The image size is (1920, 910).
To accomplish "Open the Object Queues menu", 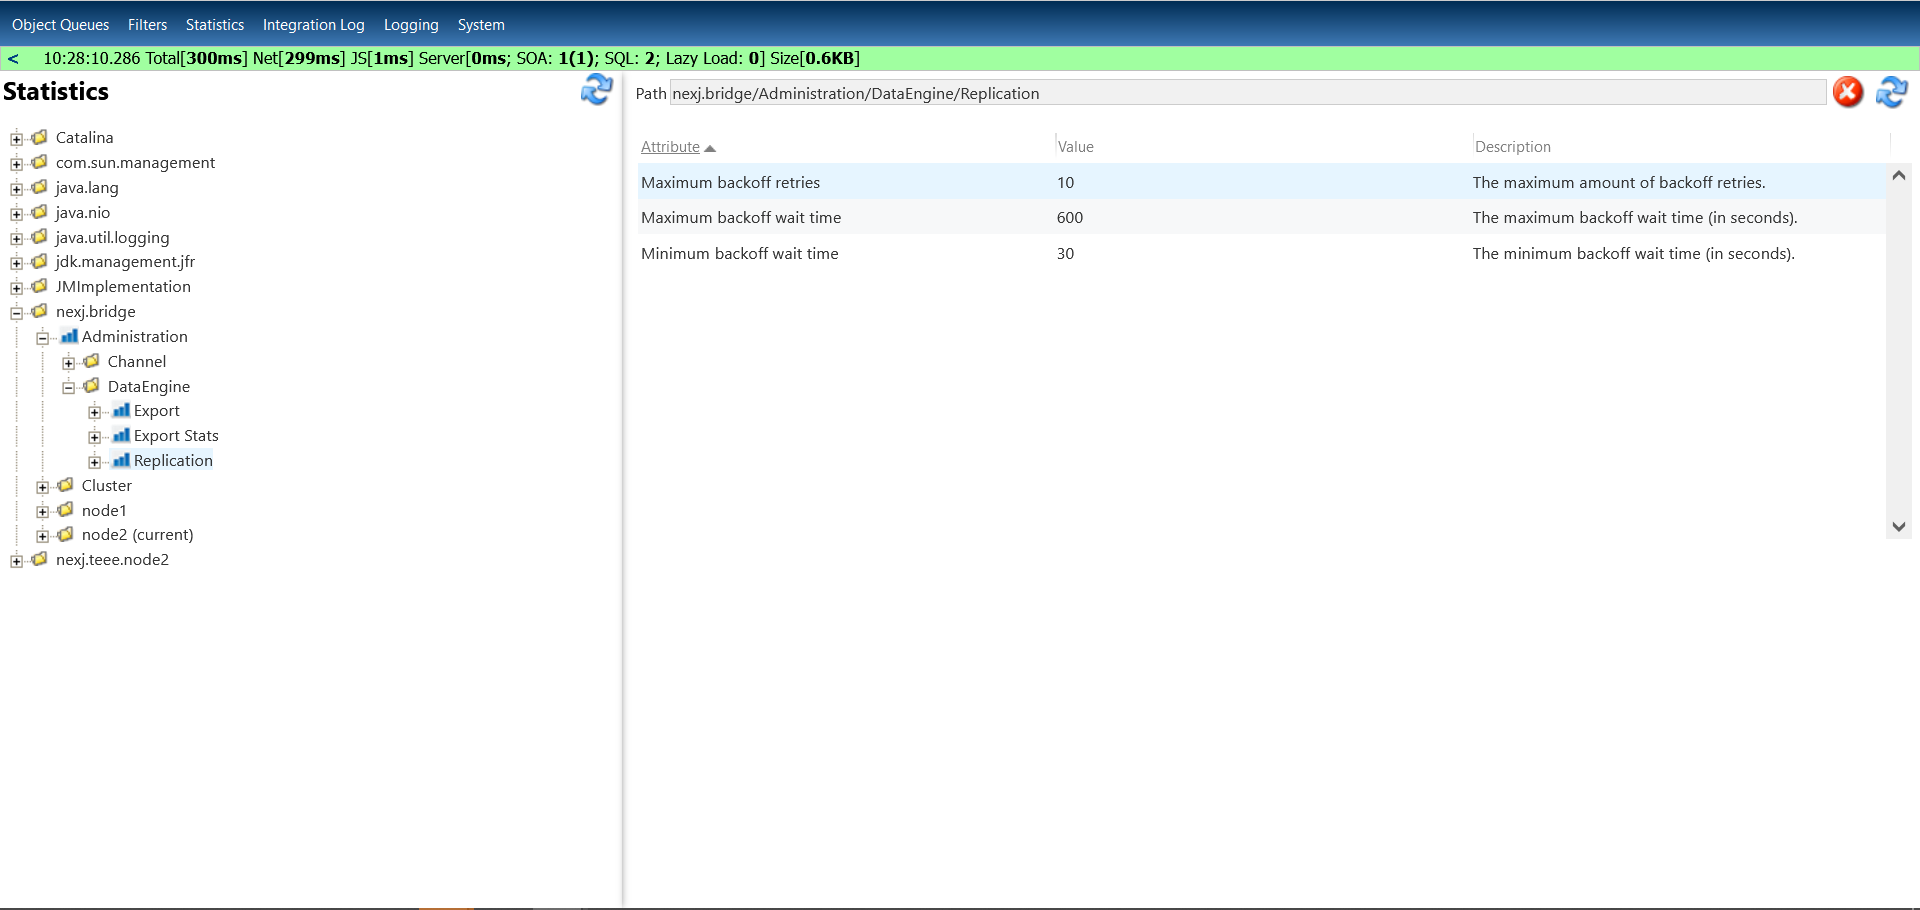I will click(x=60, y=24).
